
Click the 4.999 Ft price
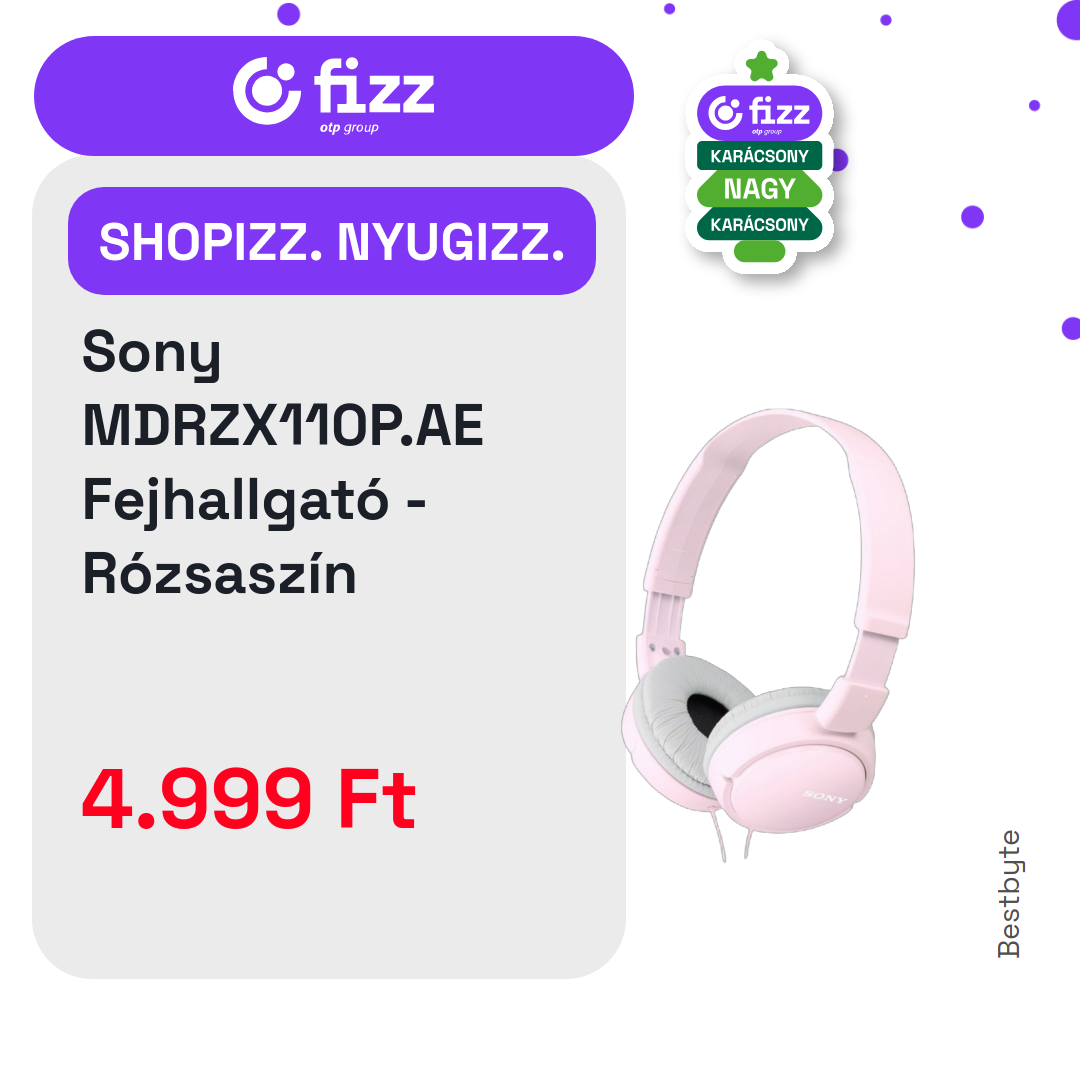pos(249,799)
